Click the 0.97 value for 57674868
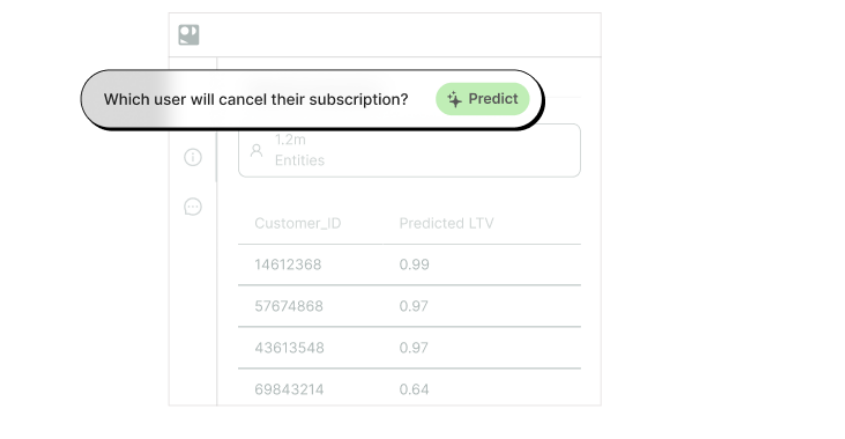Image resolution: width=845 pixels, height=439 pixels. click(414, 306)
